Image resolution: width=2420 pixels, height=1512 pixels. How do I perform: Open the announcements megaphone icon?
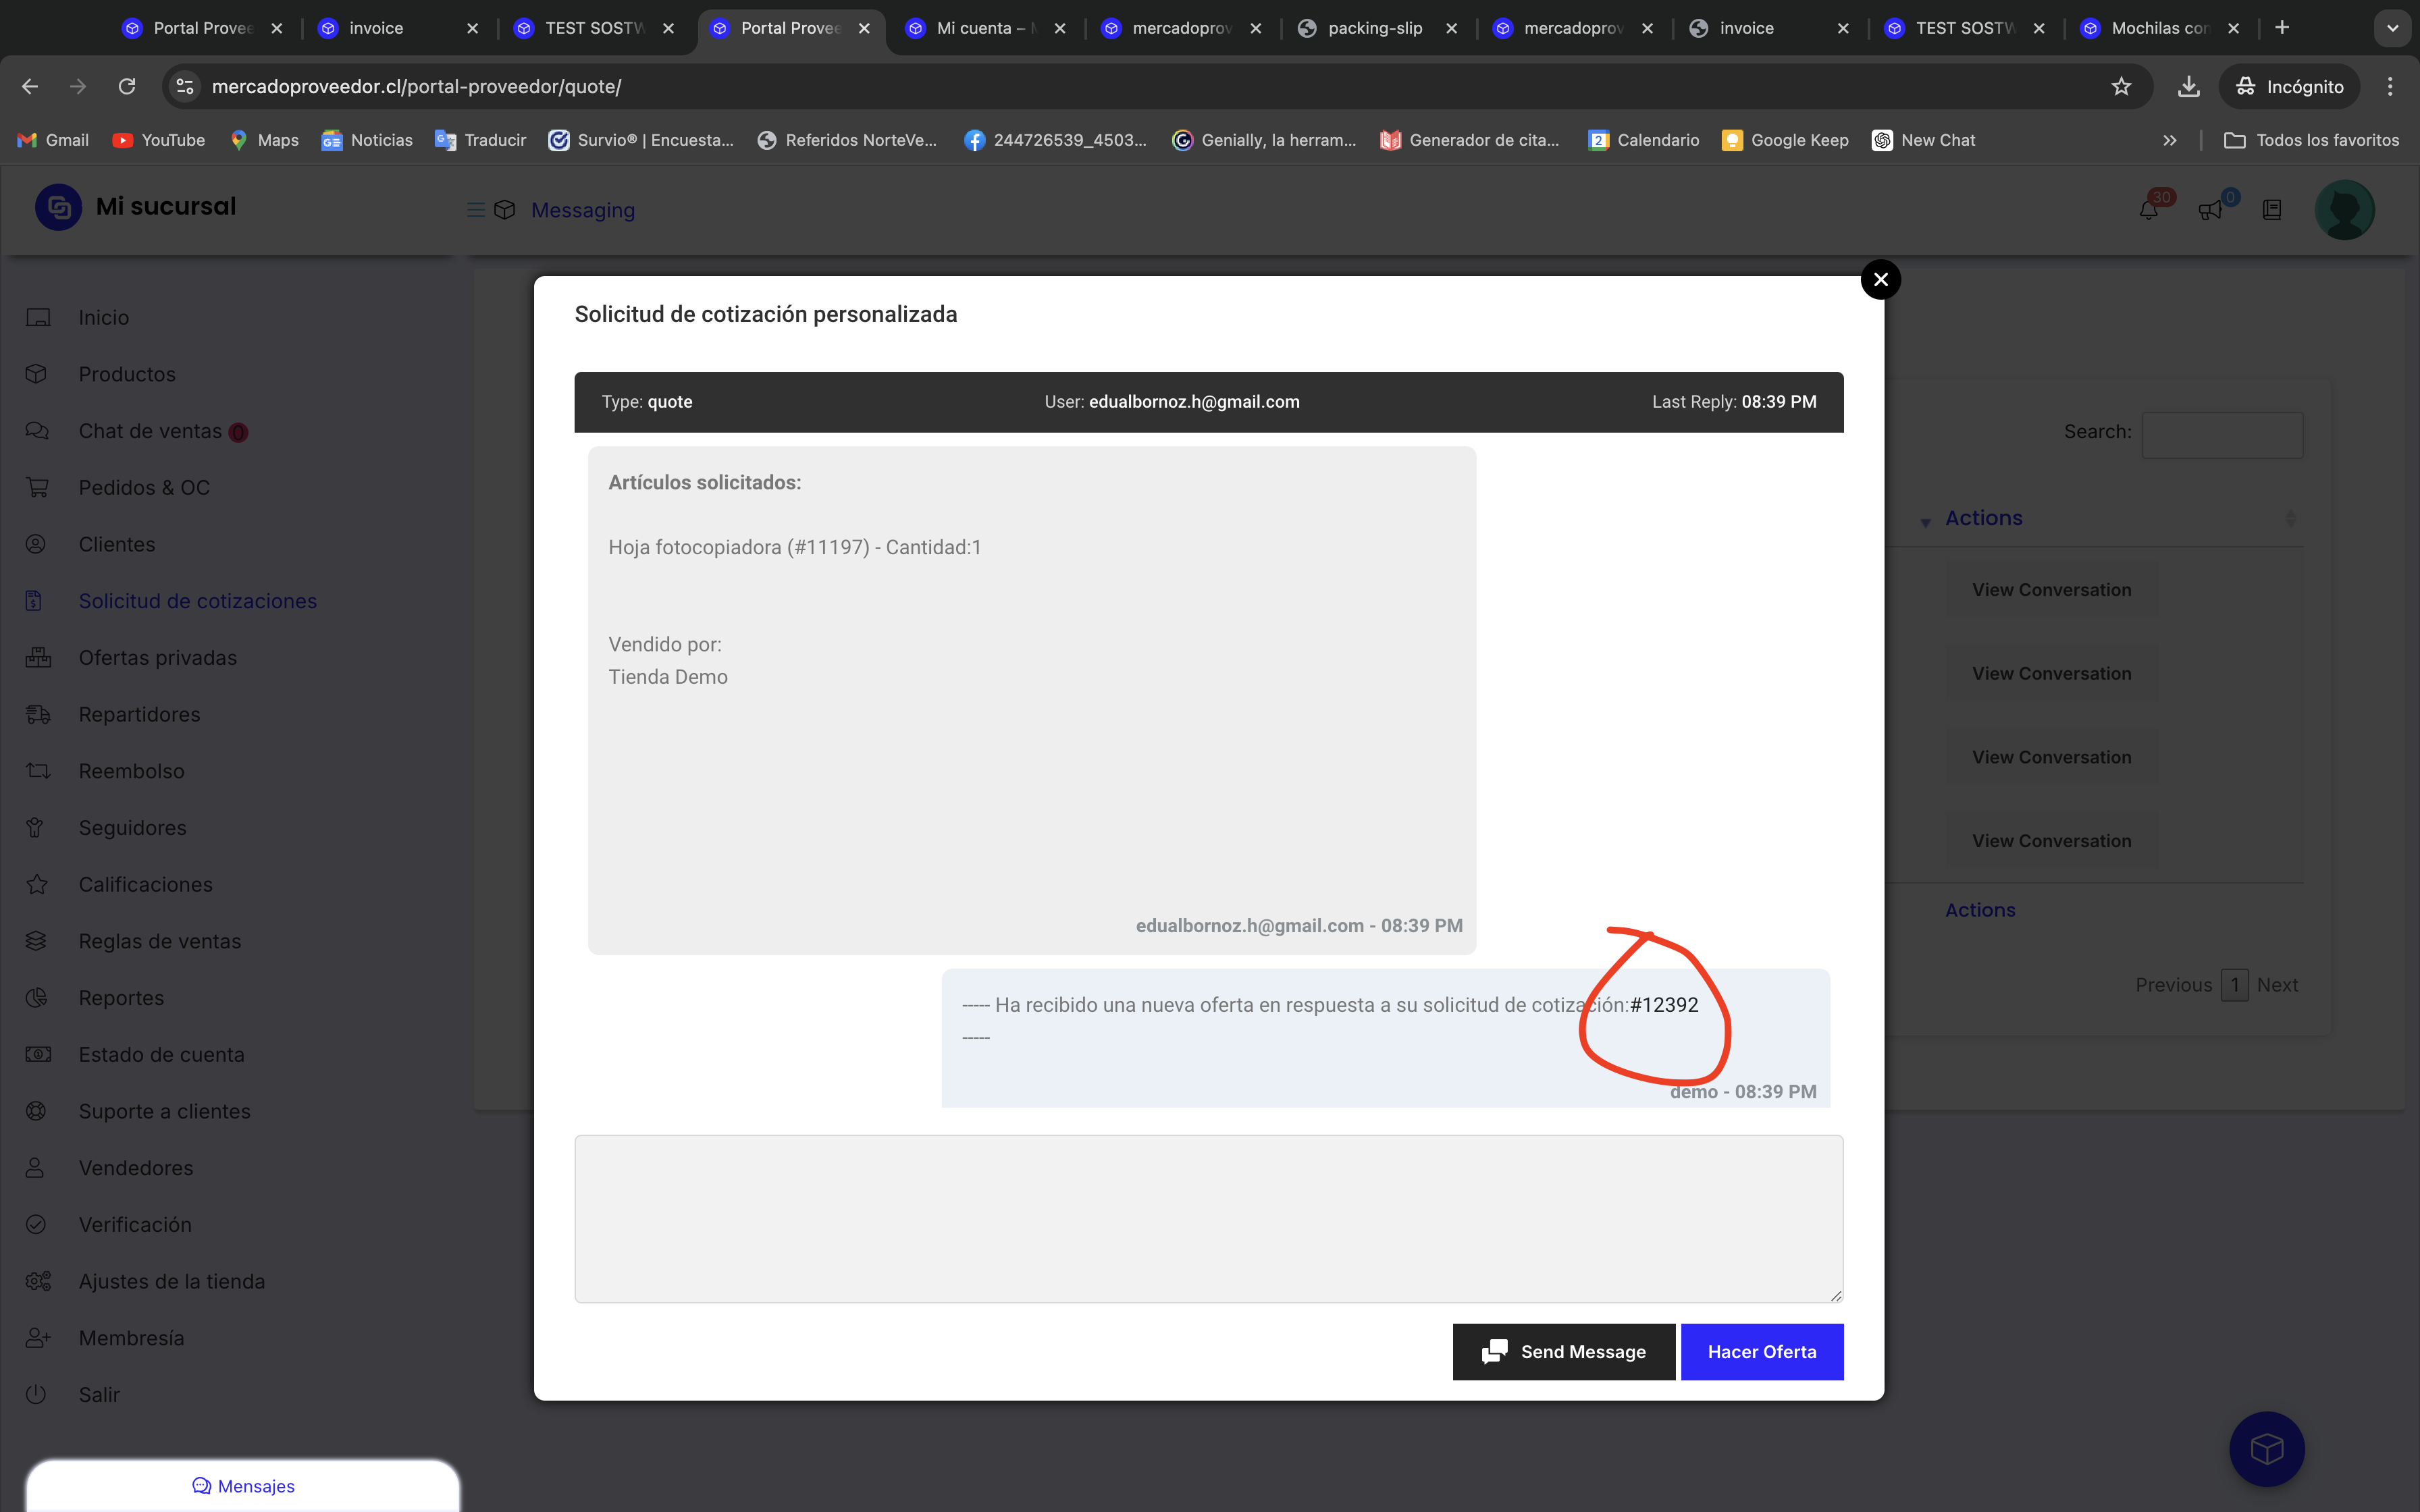point(2210,210)
